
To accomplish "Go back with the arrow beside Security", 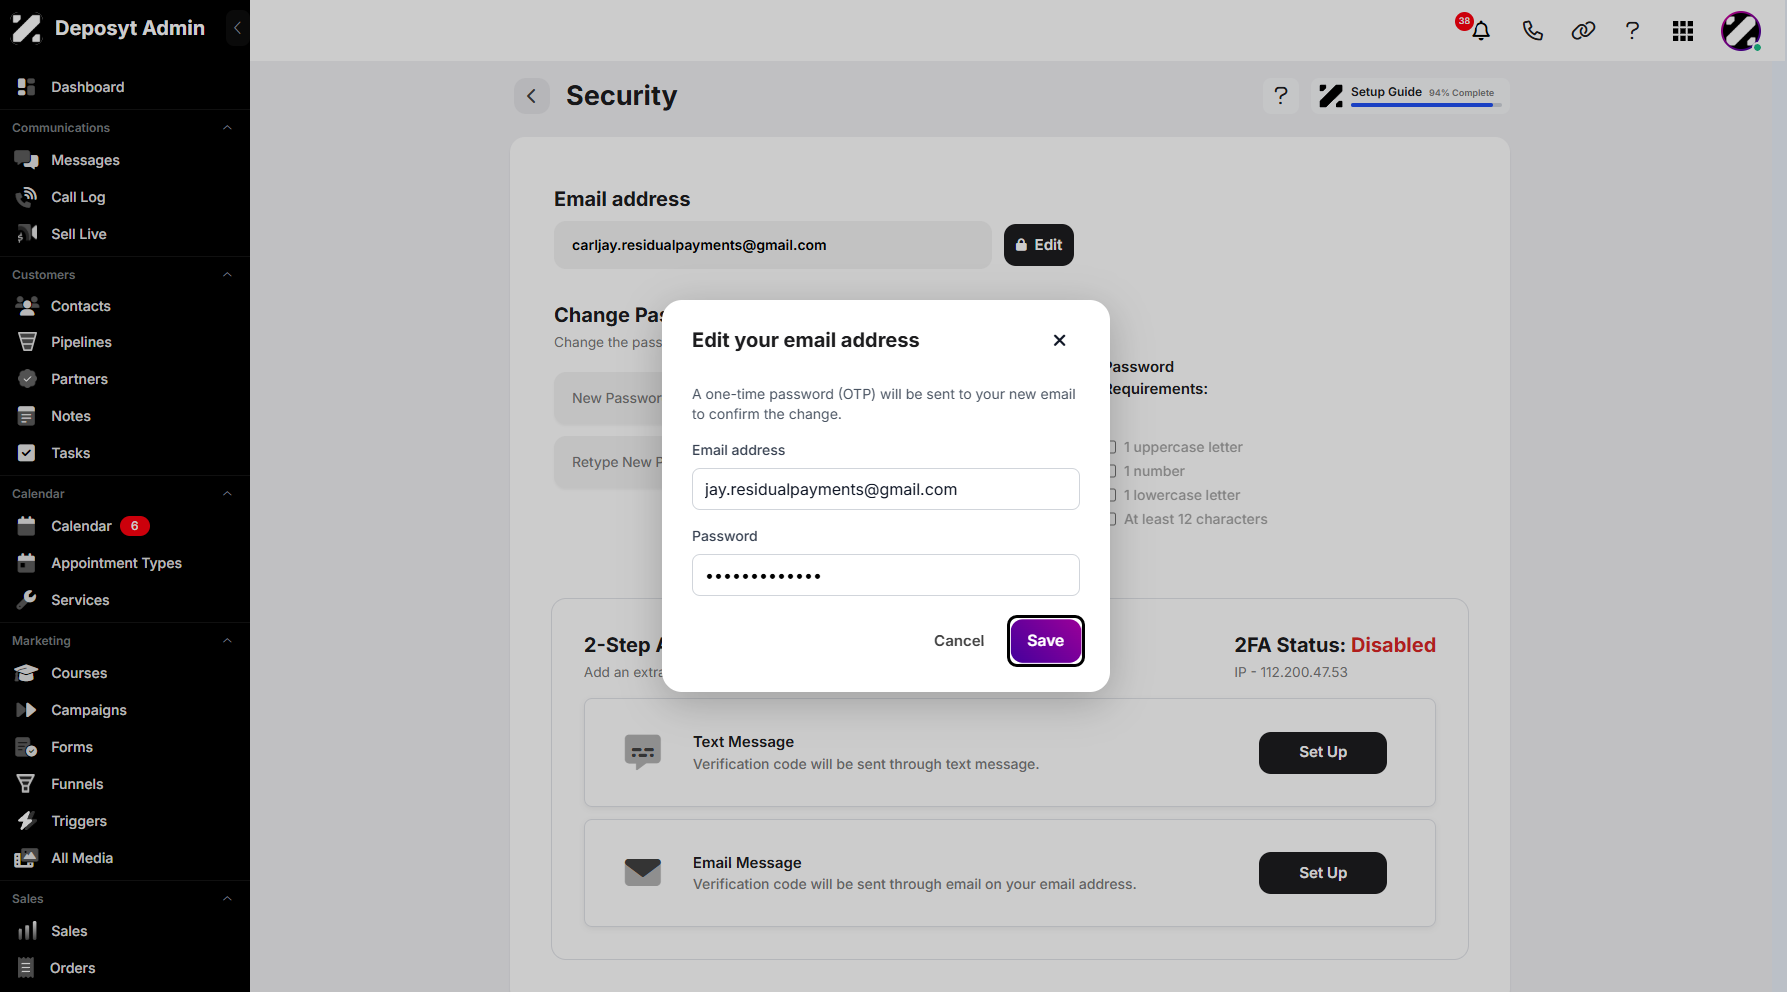I will point(532,96).
